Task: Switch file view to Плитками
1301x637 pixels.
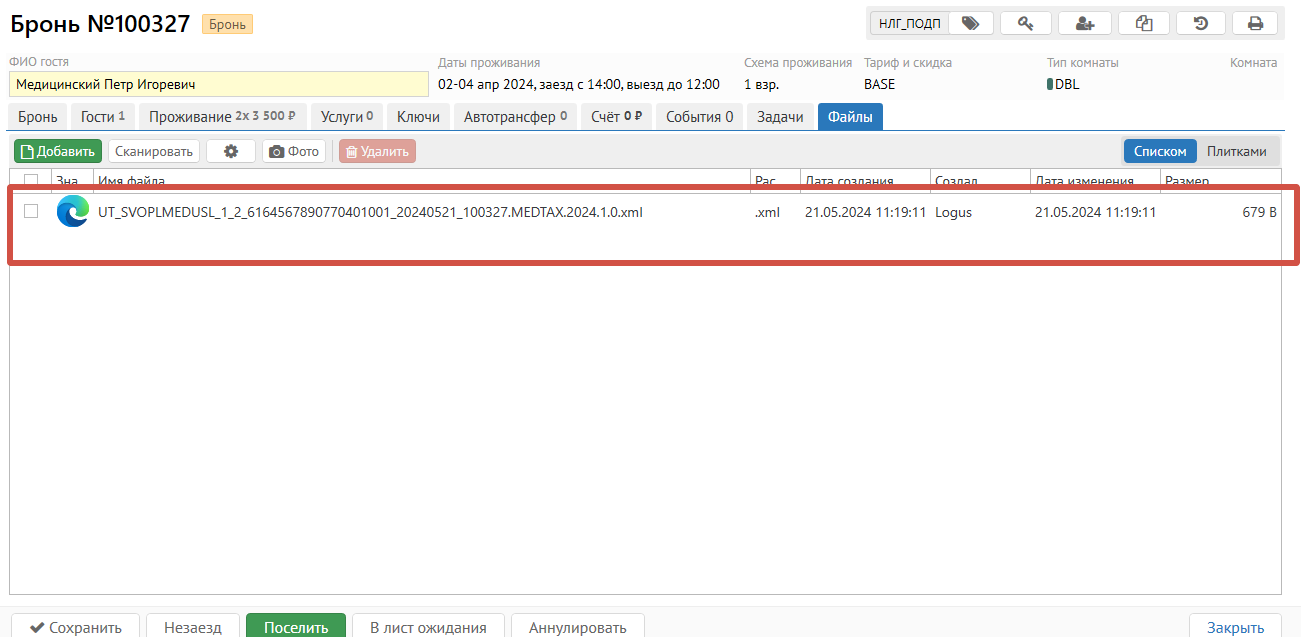Action: [1237, 151]
